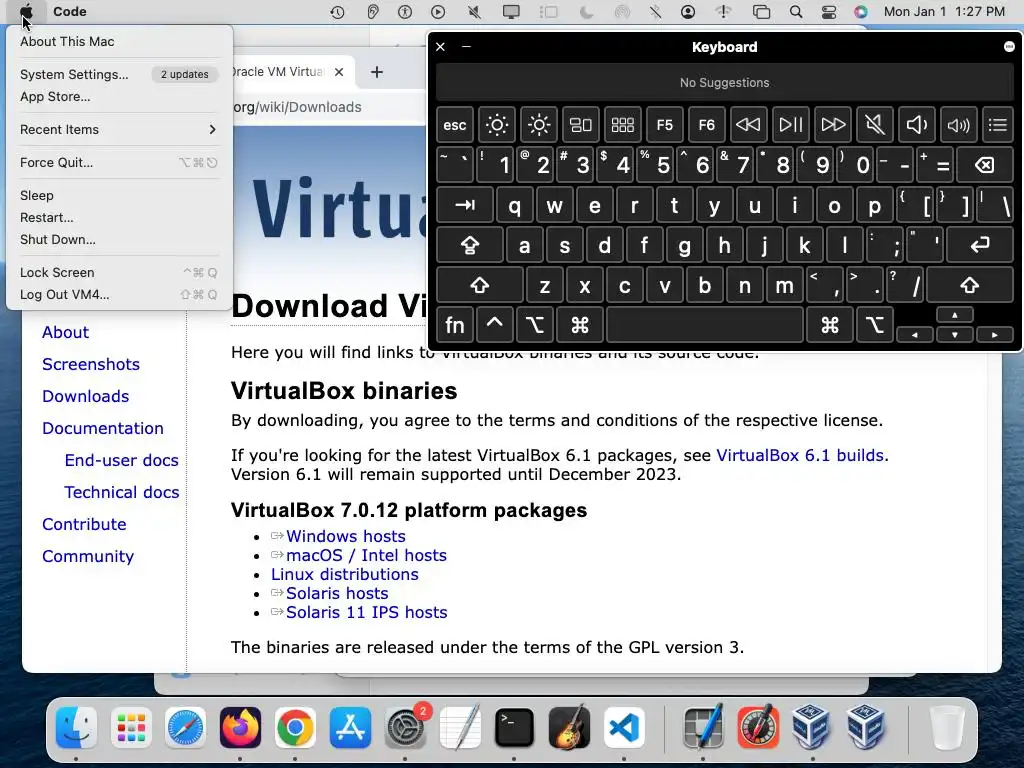Toggle the control key
This screenshot has width=1024, height=768.
point(494,325)
